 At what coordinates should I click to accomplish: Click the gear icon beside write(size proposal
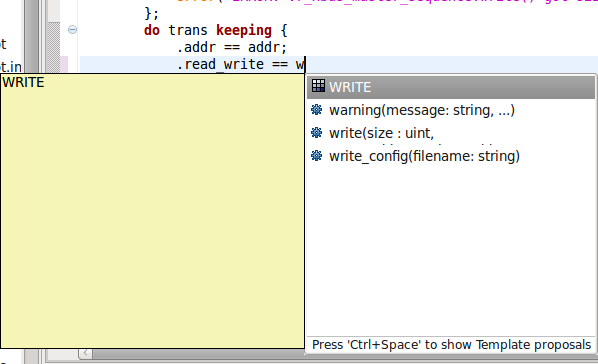click(x=317, y=132)
